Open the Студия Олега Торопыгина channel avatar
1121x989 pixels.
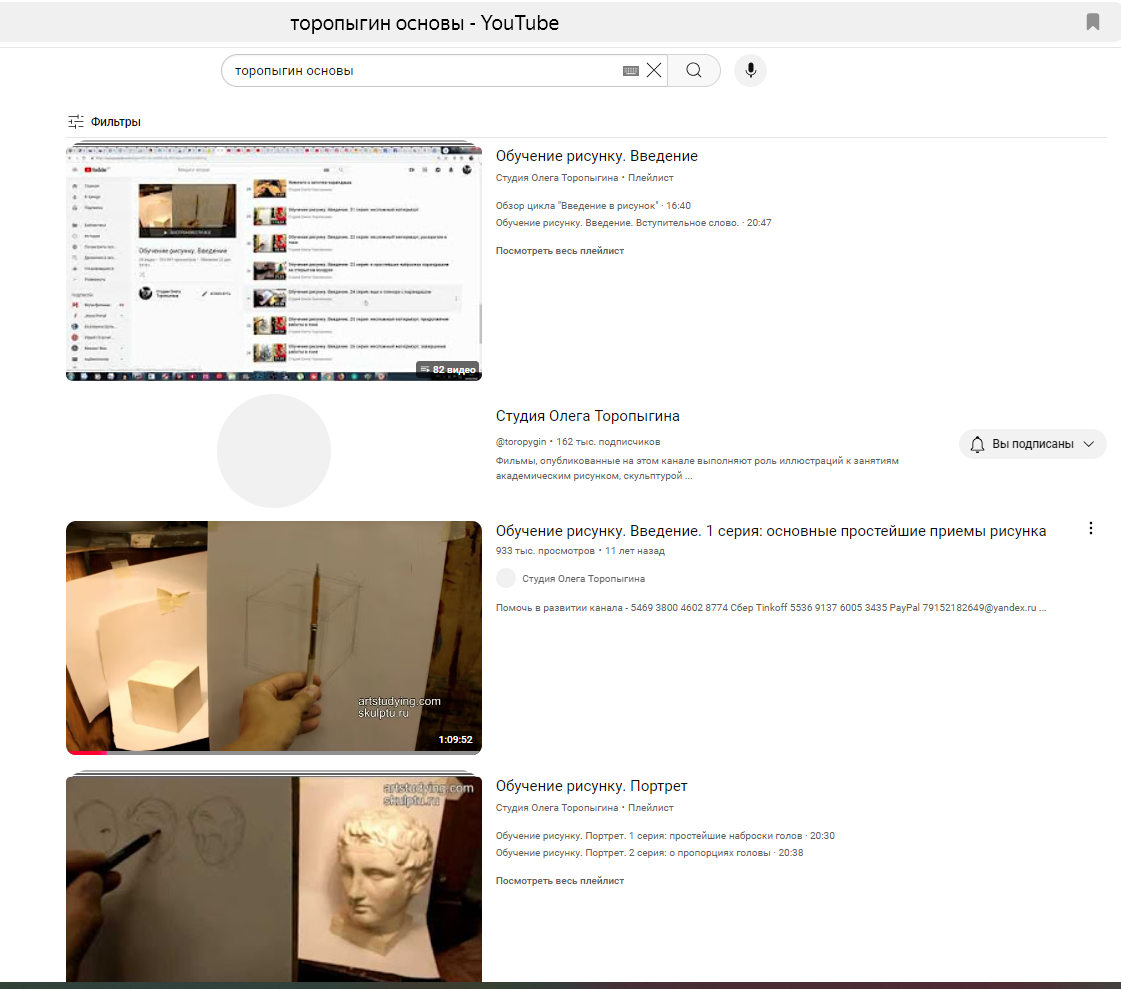coord(274,451)
